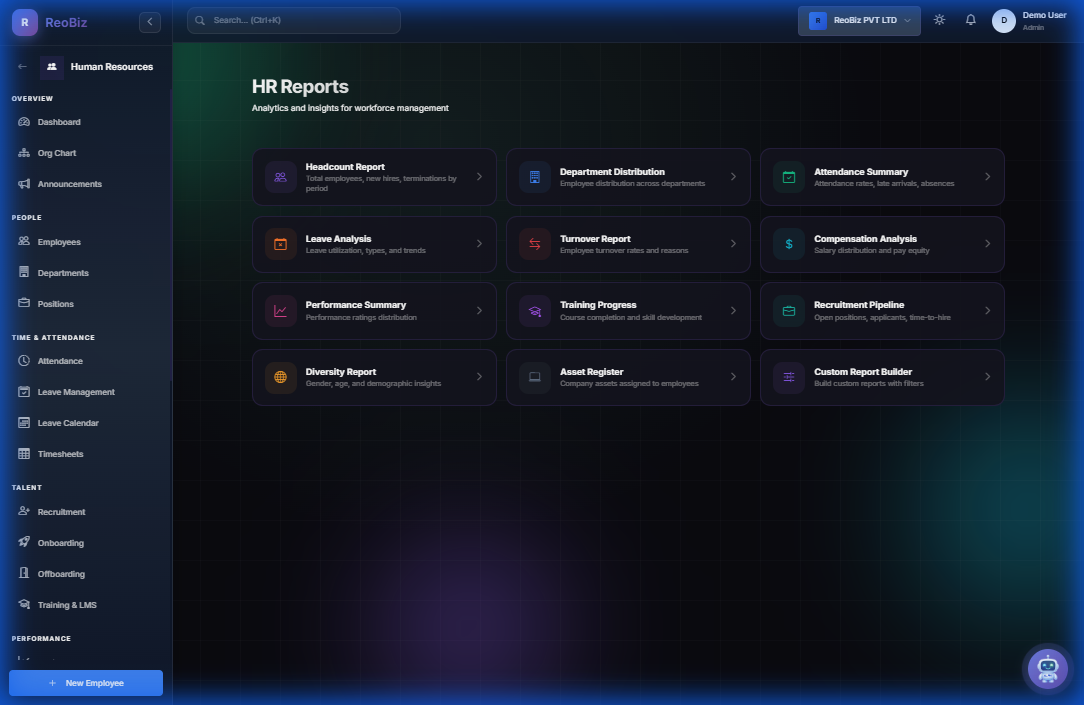This screenshot has height=705, width=1084.
Task: Select the Custom Report Builder filter icon
Action: [x=787, y=377]
